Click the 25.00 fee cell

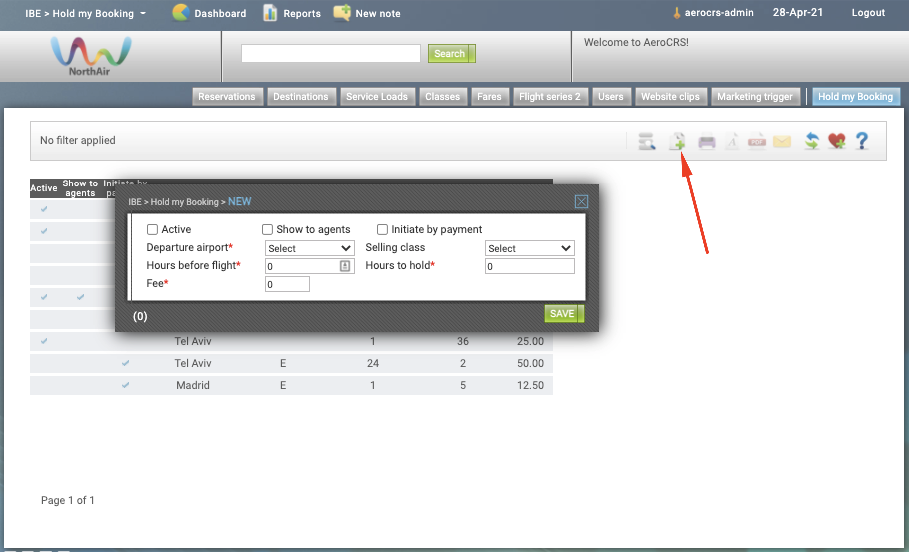click(x=530, y=341)
